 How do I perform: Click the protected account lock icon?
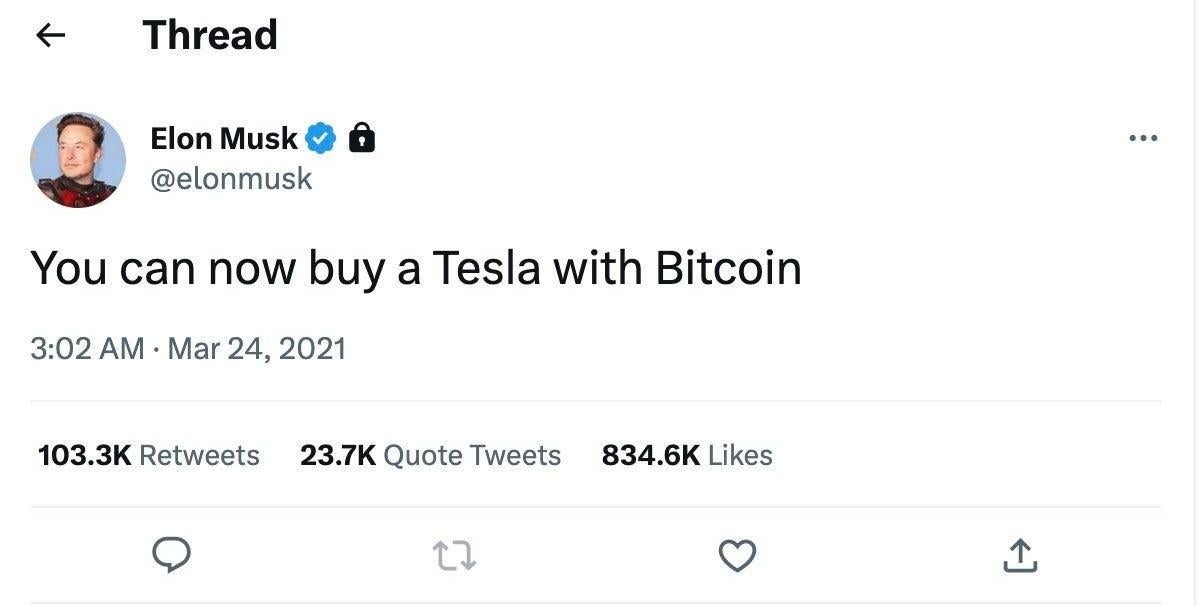pos(361,138)
